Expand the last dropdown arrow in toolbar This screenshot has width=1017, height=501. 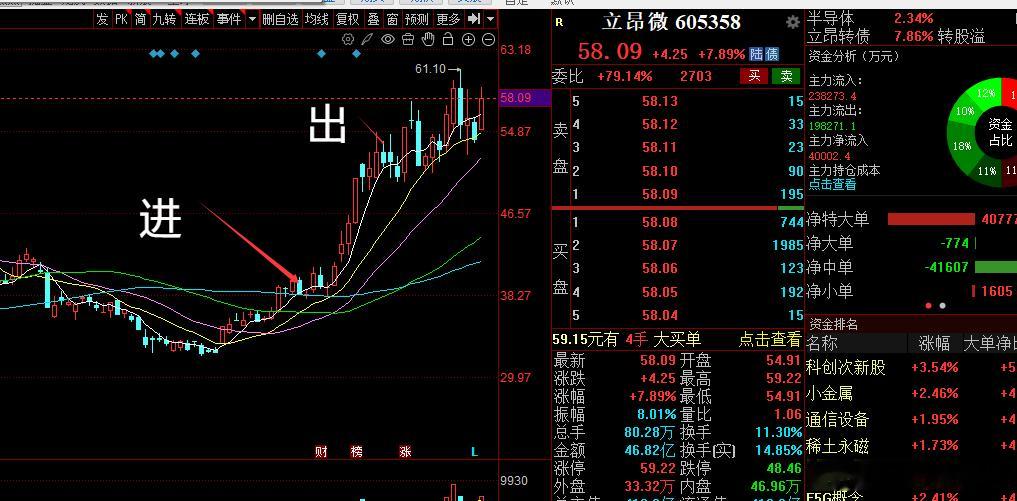point(490,19)
